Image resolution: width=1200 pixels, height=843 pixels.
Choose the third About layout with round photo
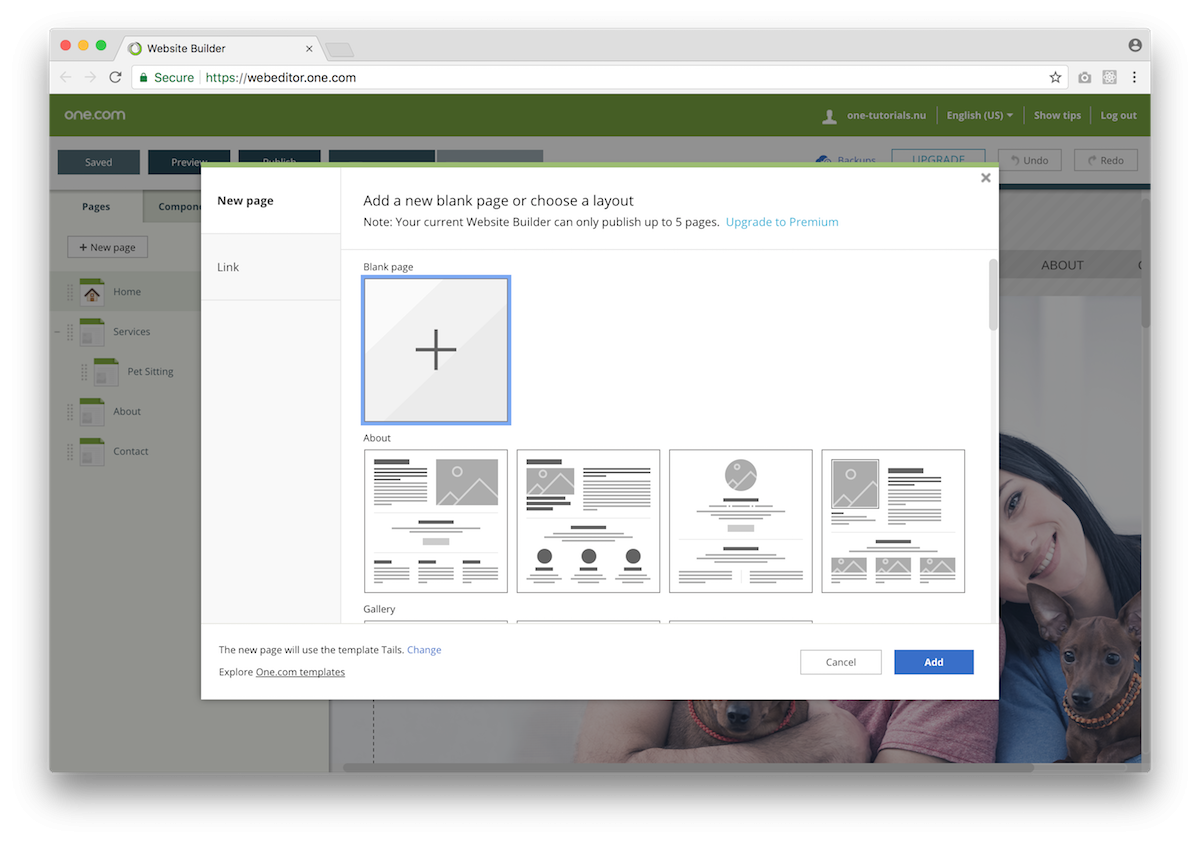[741, 521]
